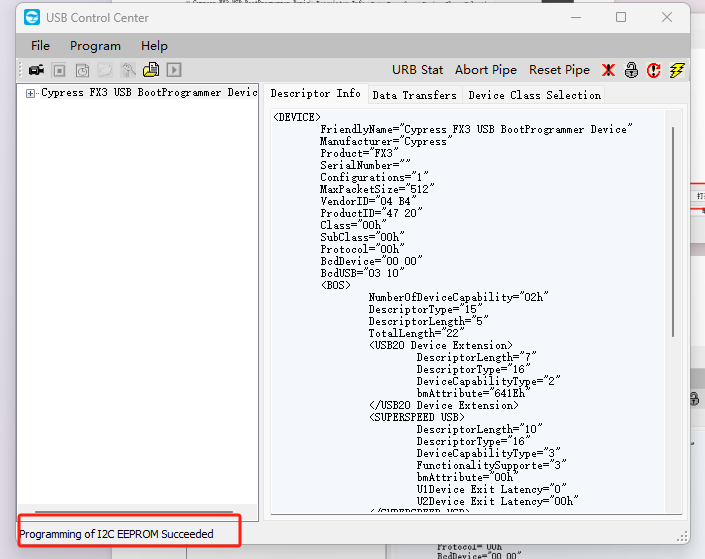The width and height of the screenshot is (705, 559).
Task: Click the DeviceCapabilityType="2" line
Action: point(488,381)
